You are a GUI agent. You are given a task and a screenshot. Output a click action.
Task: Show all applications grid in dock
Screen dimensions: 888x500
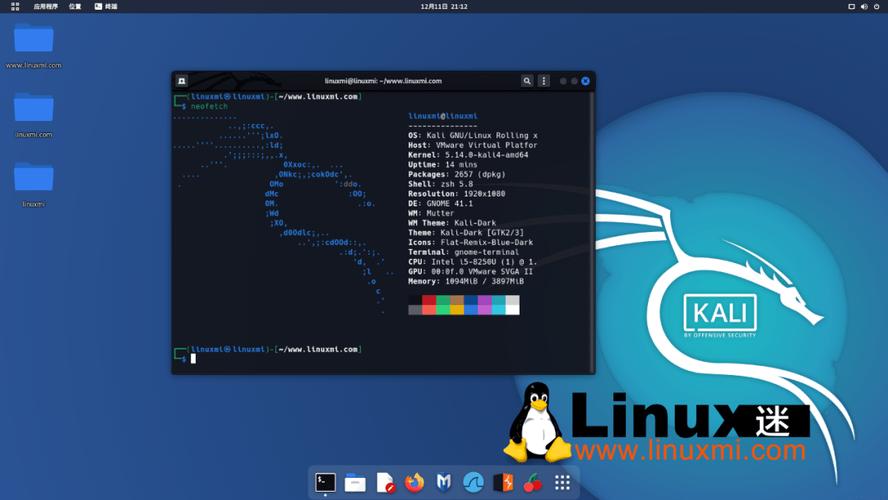pyautogui.click(x=562, y=482)
